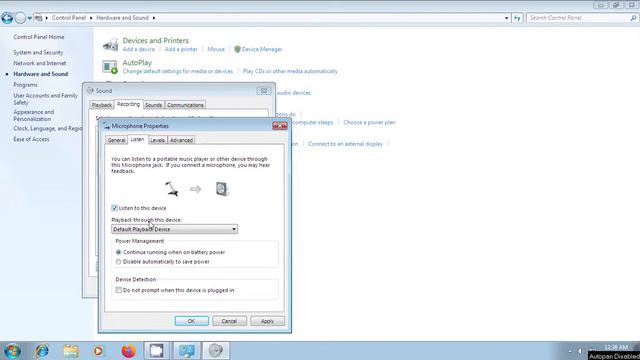Check Do not prompt when device plugged in
Viewport: 640px width, 360px height.
point(118,290)
